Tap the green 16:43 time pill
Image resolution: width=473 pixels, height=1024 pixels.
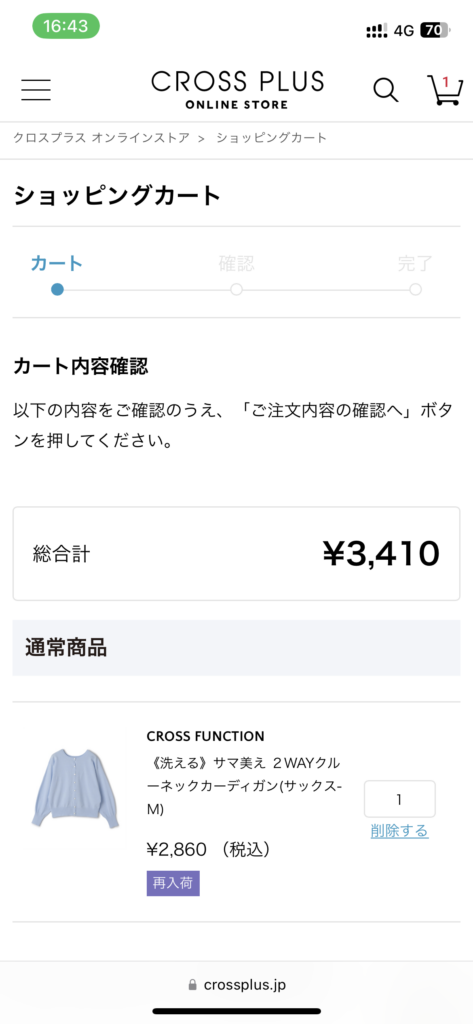(x=66, y=26)
